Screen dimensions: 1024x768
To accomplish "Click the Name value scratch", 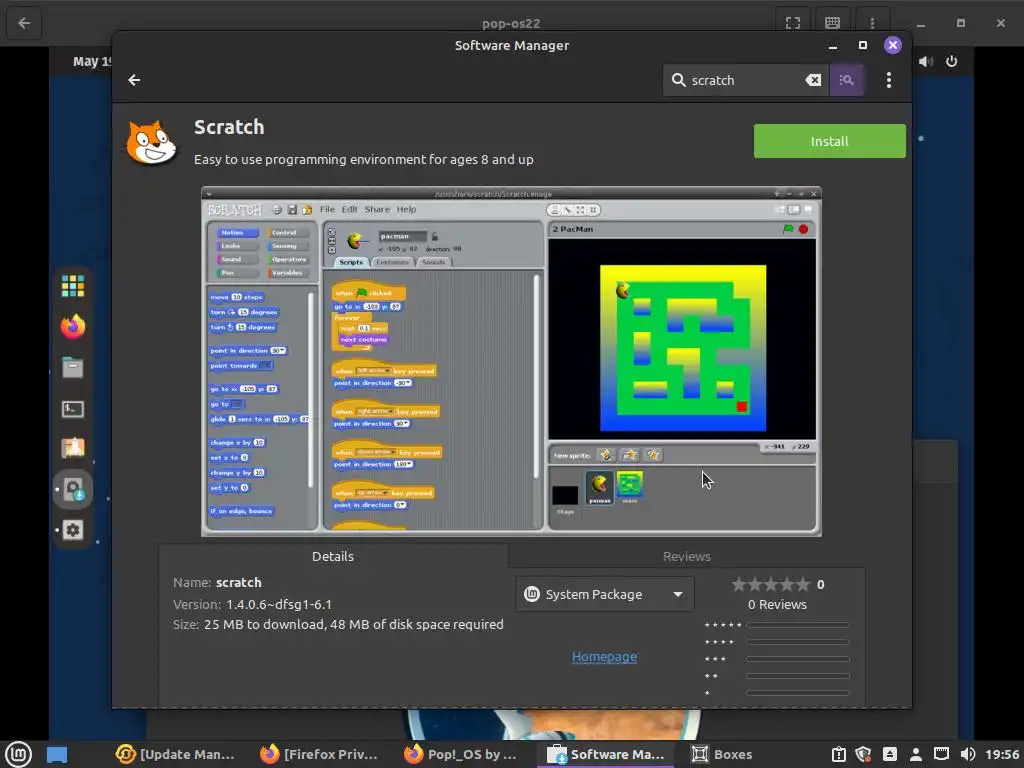I will pyautogui.click(x=238, y=583).
